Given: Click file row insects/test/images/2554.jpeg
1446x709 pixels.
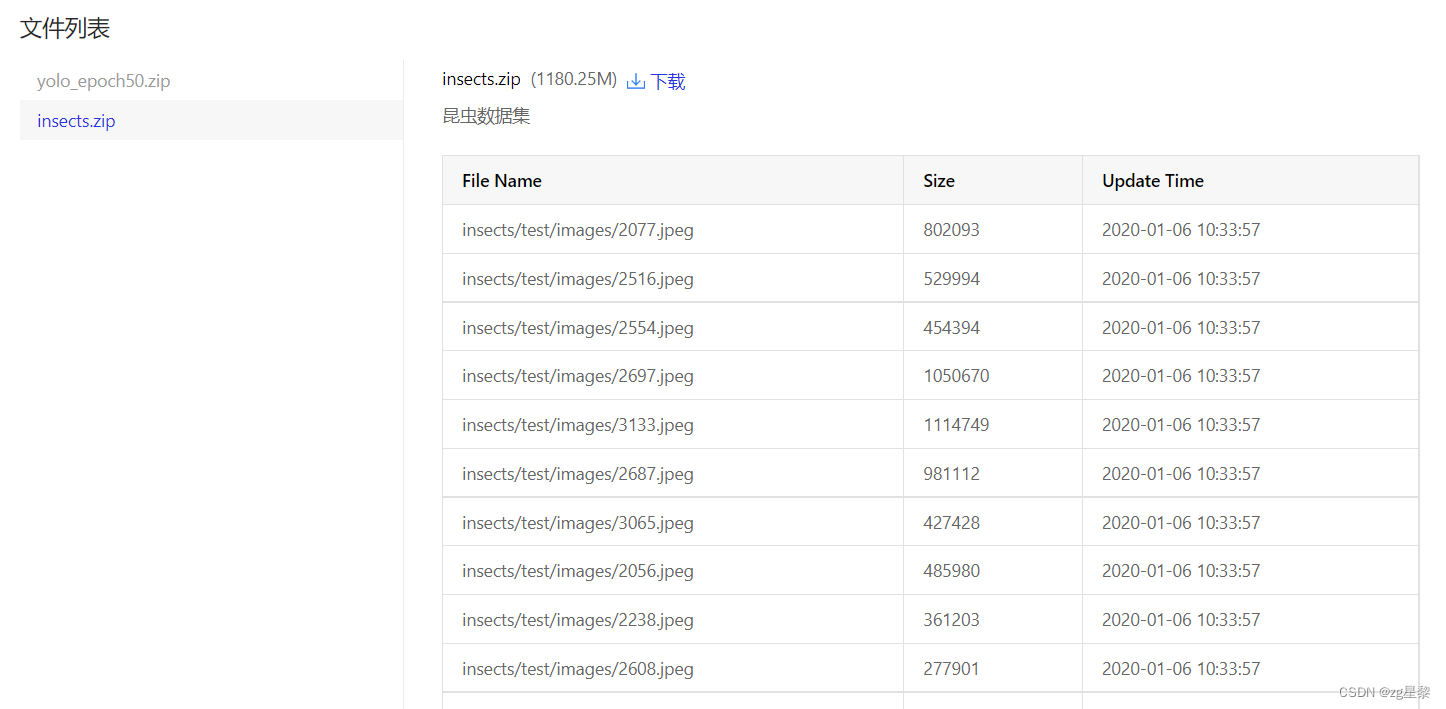Looking at the screenshot, I should click(x=930, y=328).
